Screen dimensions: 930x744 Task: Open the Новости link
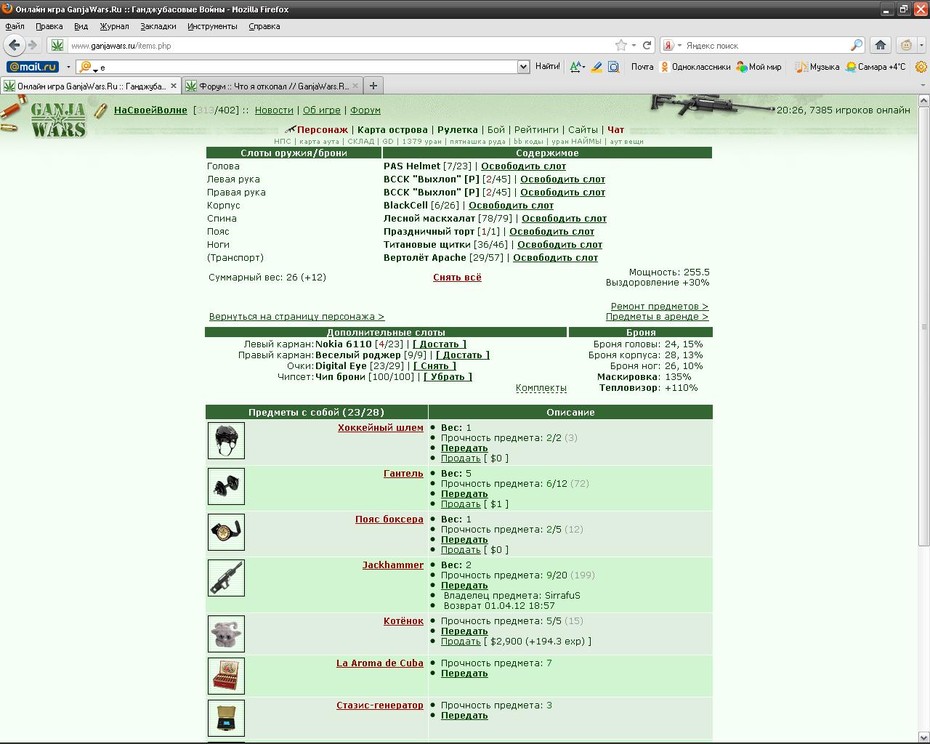pyautogui.click(x=274, y=110)
